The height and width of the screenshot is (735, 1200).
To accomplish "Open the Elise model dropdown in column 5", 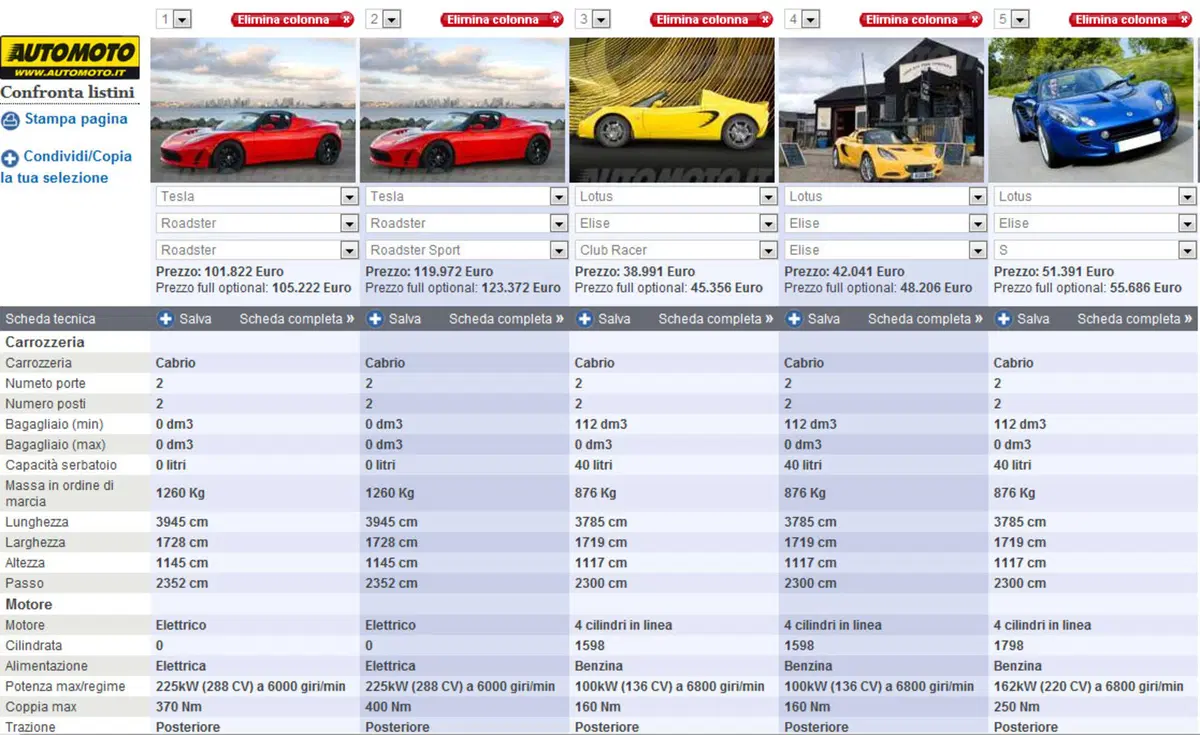I will tap(1095, 223).
